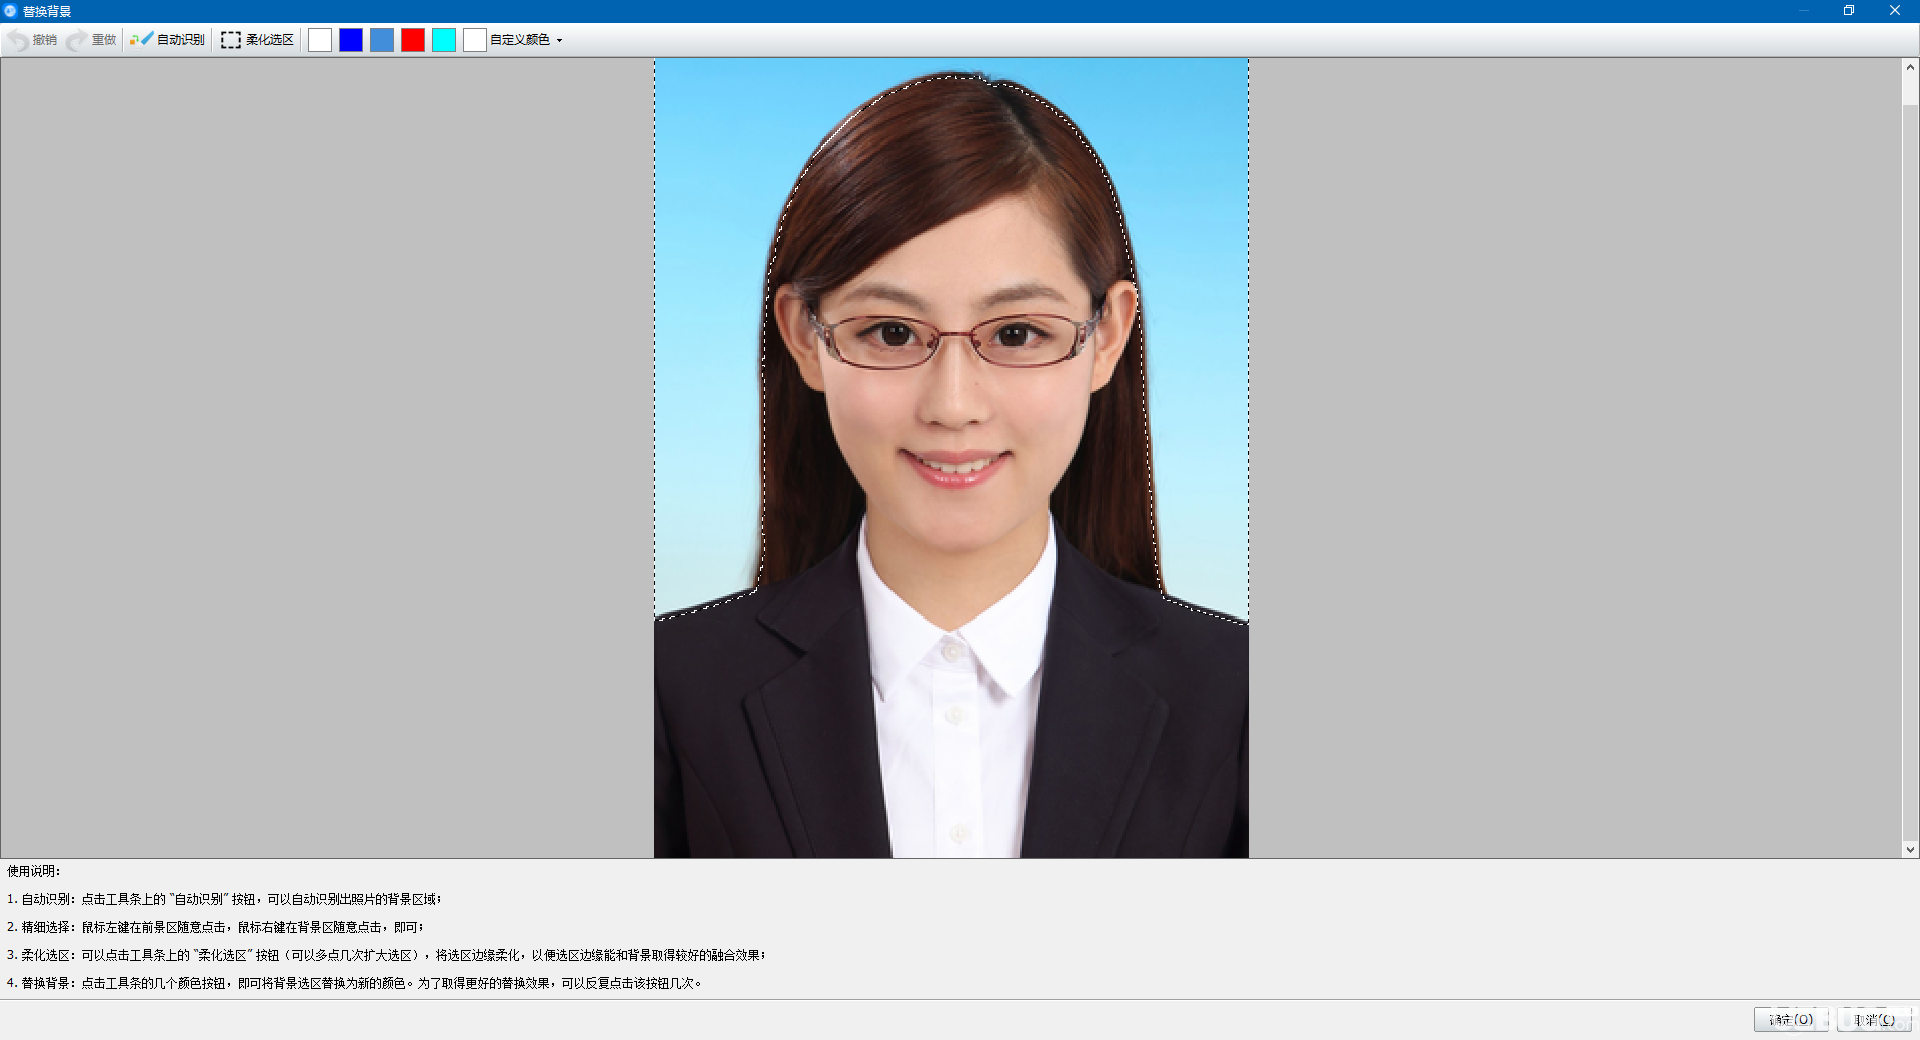Pick the white background color swatch

(x=320, y=40)
